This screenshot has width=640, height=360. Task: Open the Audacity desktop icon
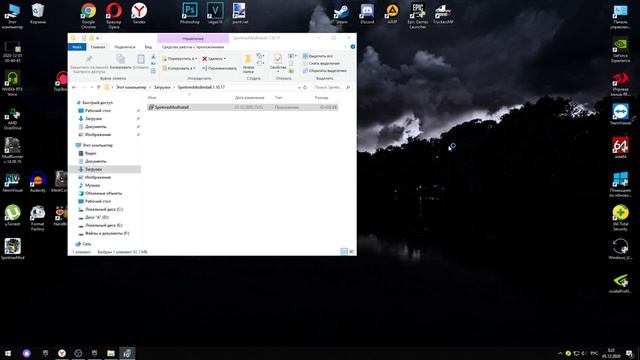click(x=38, y=182)
